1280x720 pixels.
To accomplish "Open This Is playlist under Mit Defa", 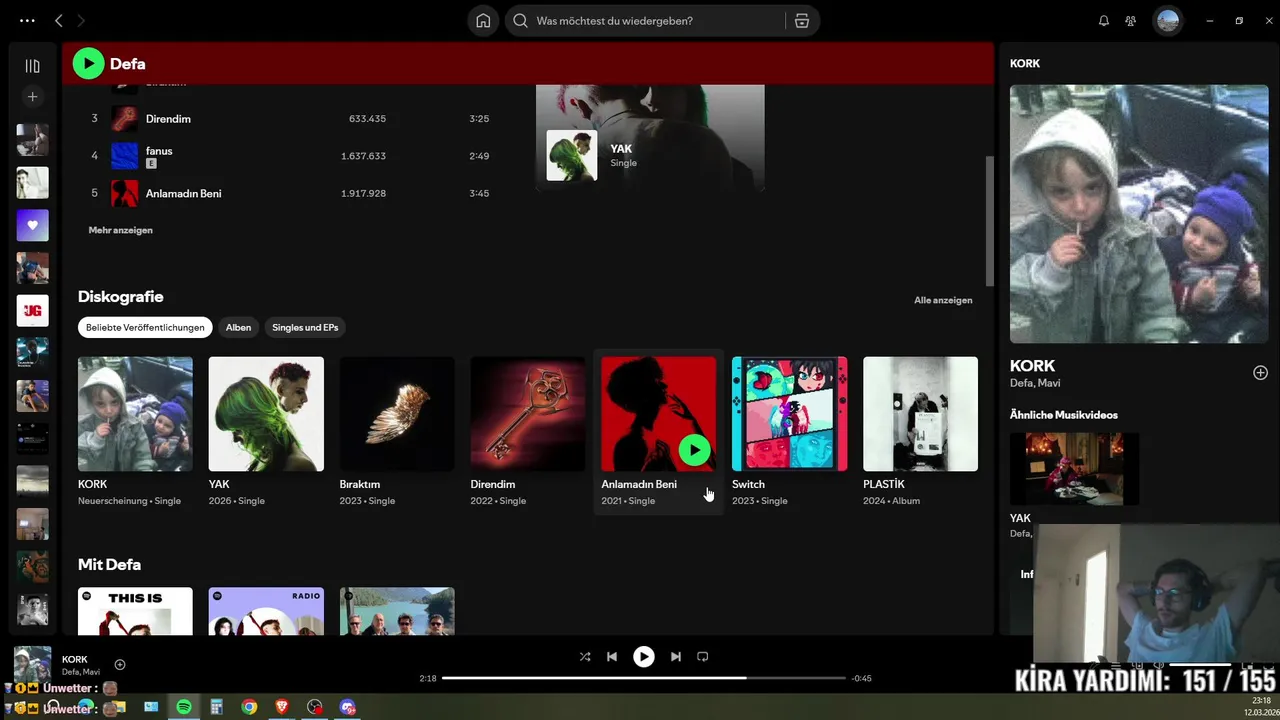I will [135, 611].
